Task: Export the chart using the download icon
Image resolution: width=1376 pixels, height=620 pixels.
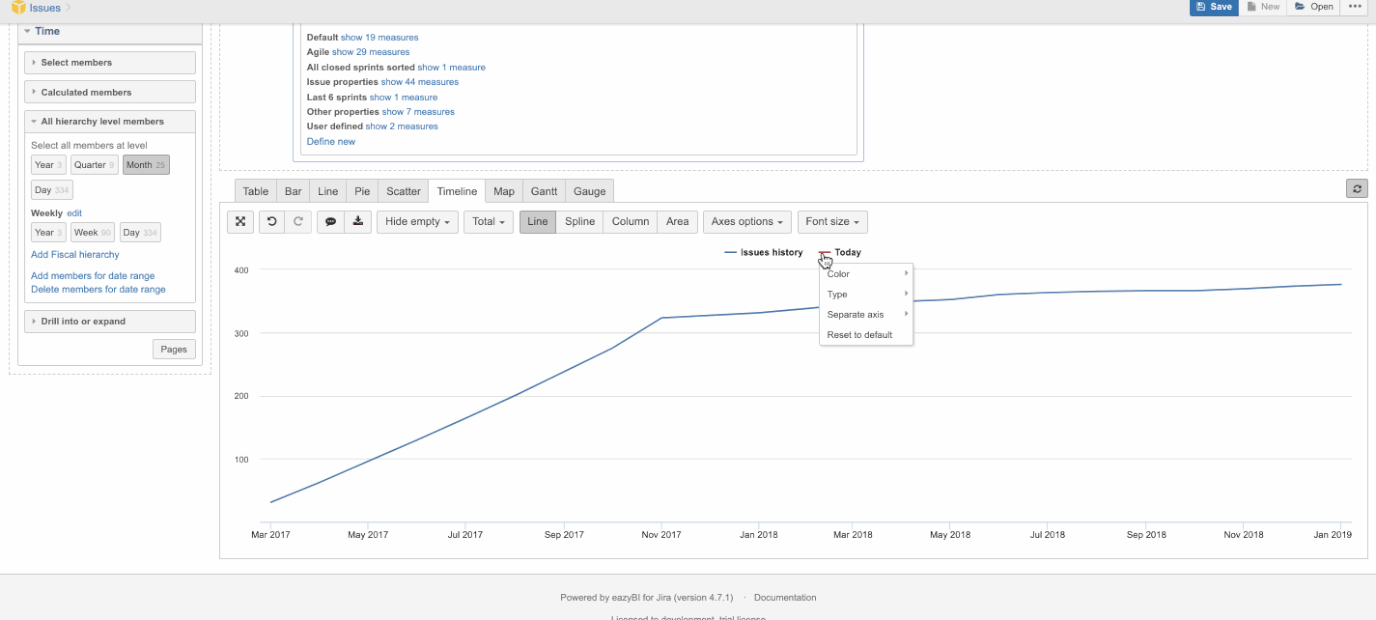Action: pyautogui.click(x=358, y=221)
